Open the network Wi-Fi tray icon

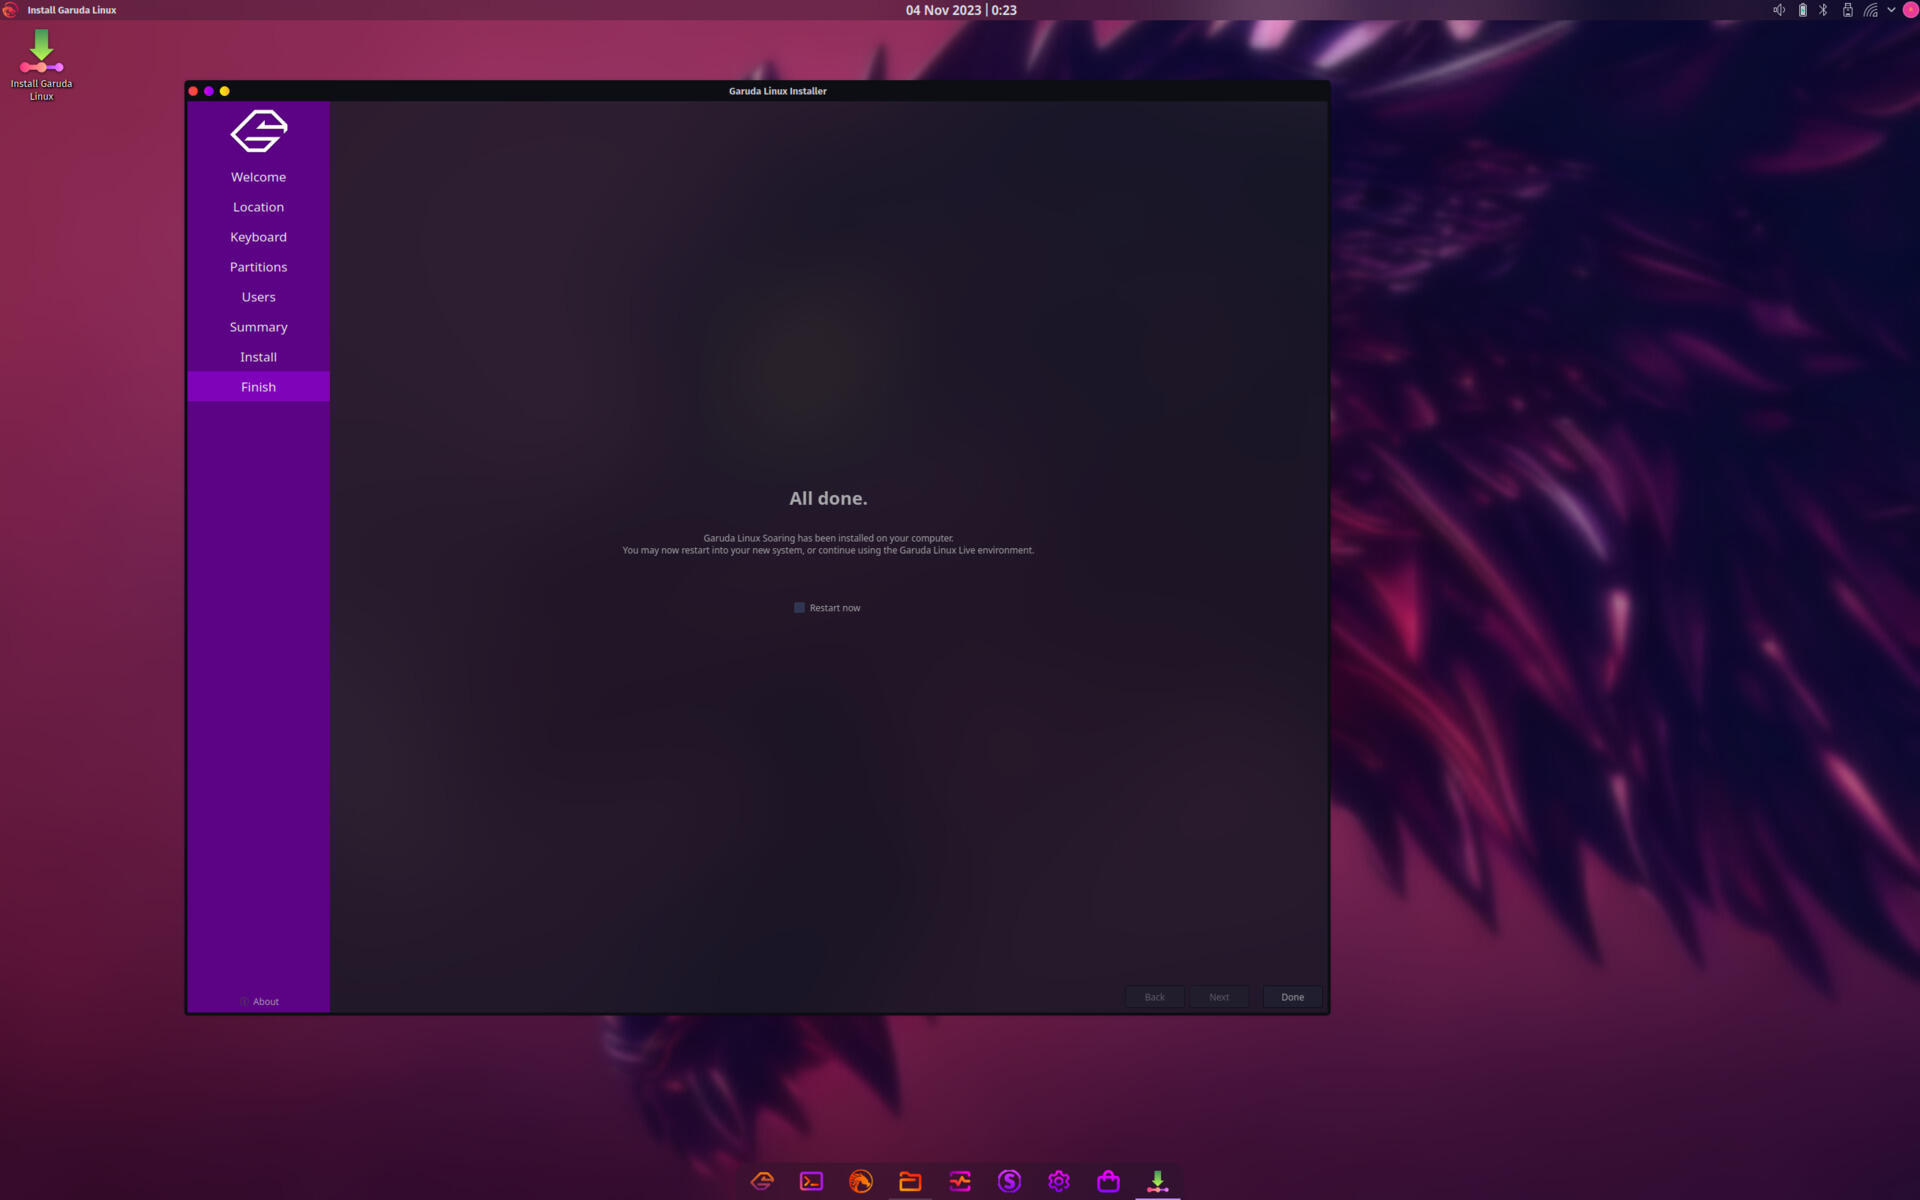(x=1870, y=10)
